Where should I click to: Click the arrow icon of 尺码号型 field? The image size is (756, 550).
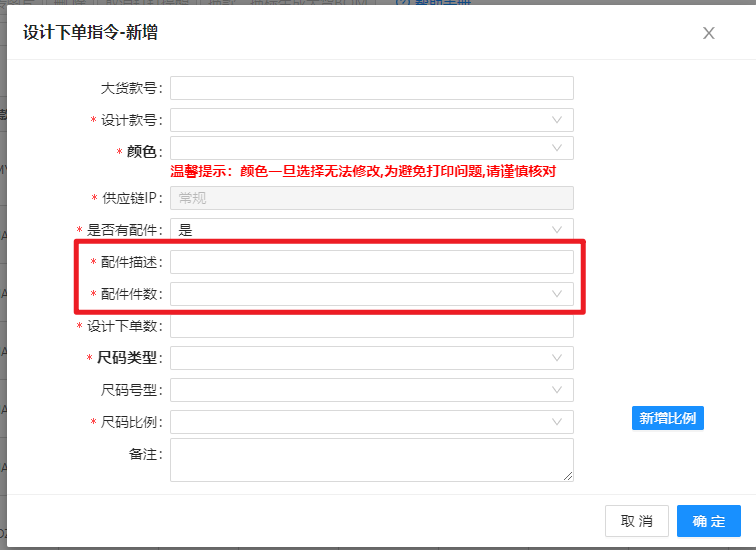[x=557, y=390]
